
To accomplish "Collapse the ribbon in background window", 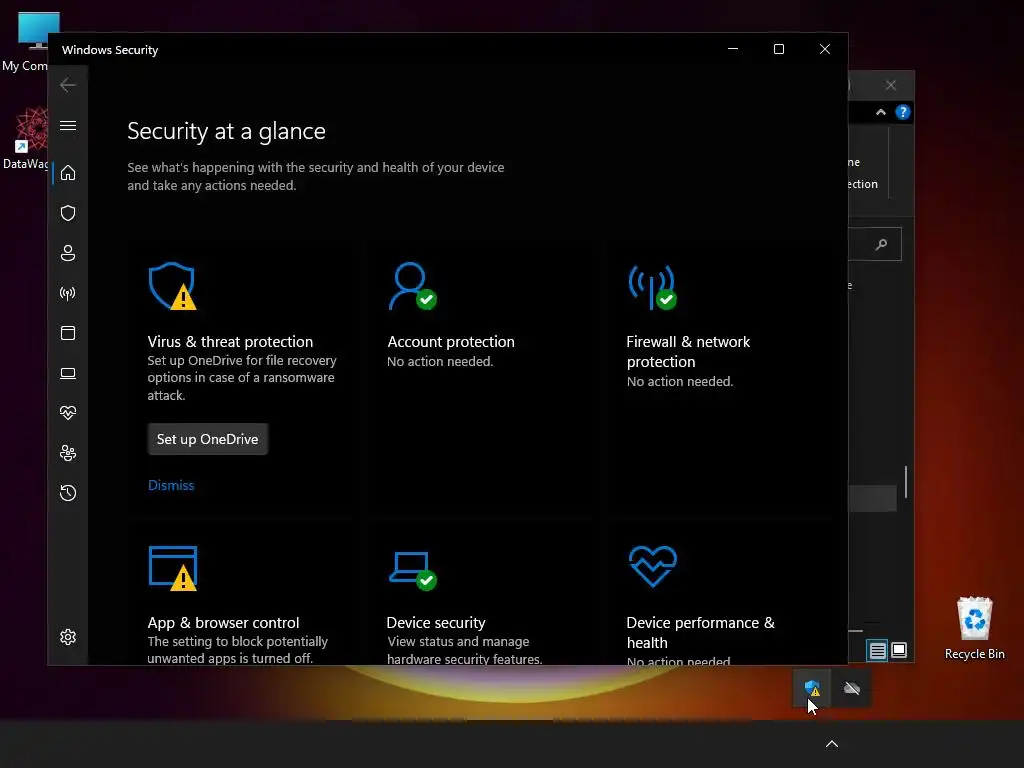I will [881, 112].
